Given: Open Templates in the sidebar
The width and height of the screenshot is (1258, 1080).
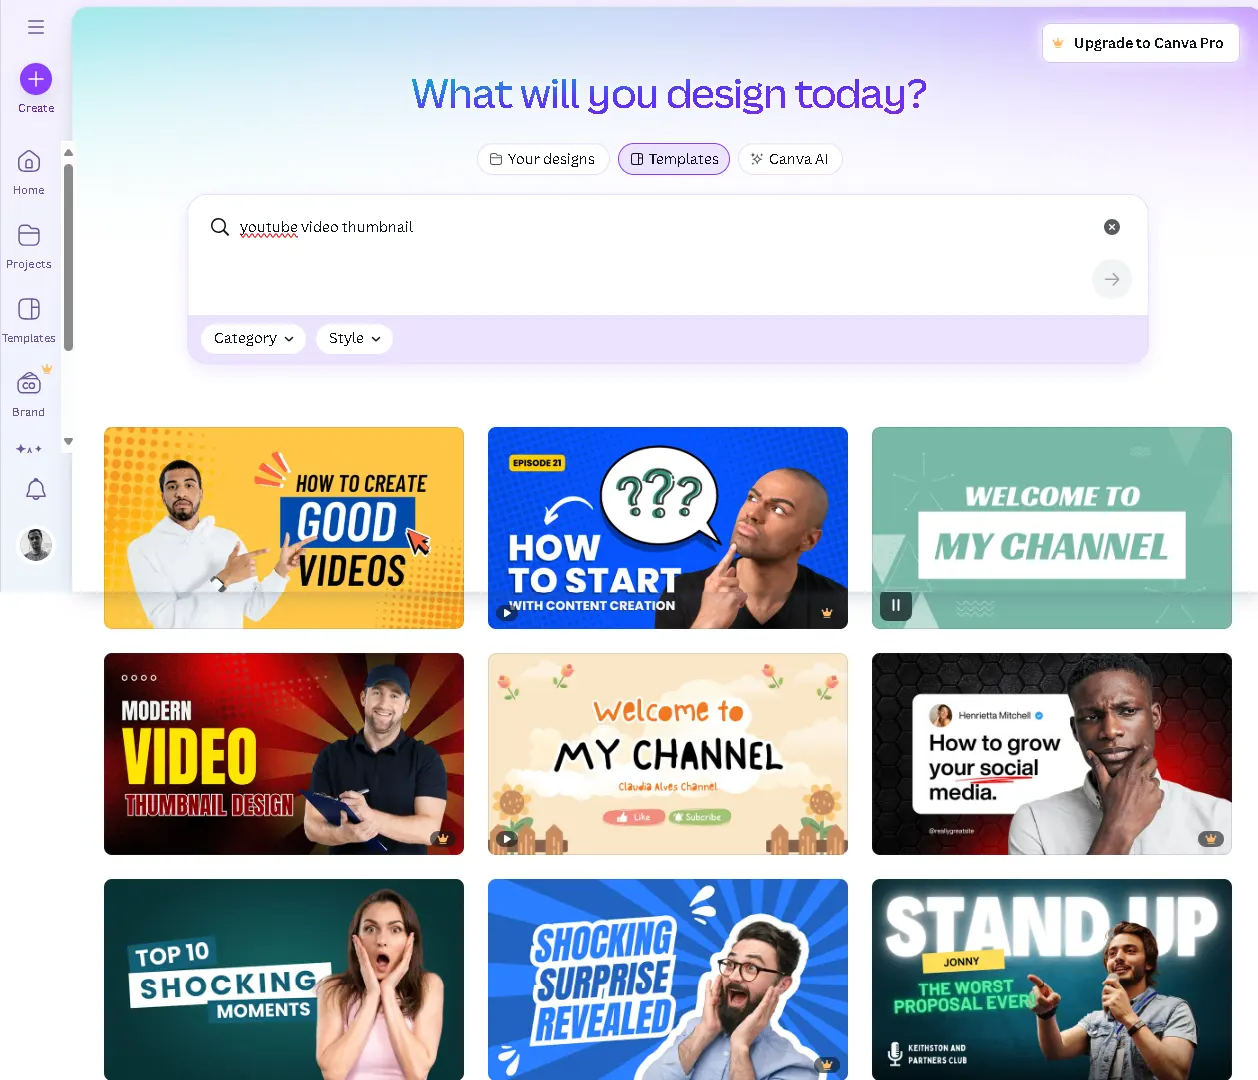Looking at the screenshot, I should pos(29,320).
